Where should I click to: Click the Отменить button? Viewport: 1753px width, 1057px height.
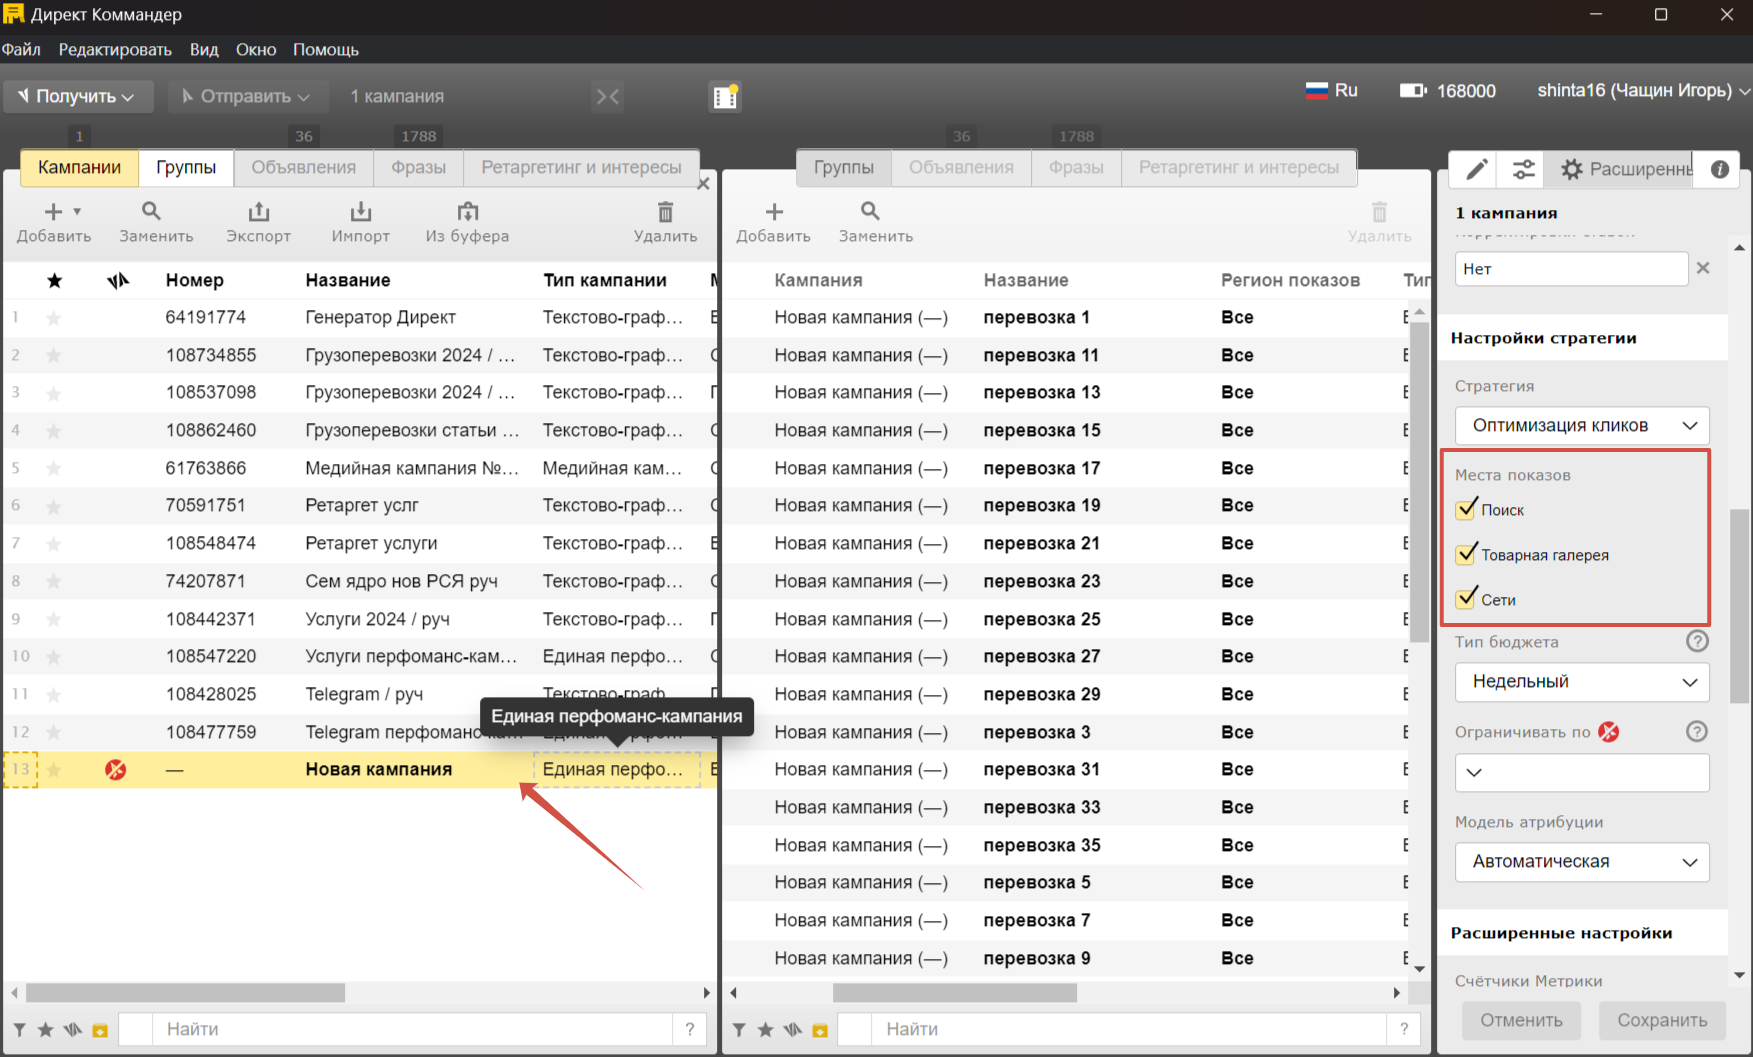click(1521, 1020)
